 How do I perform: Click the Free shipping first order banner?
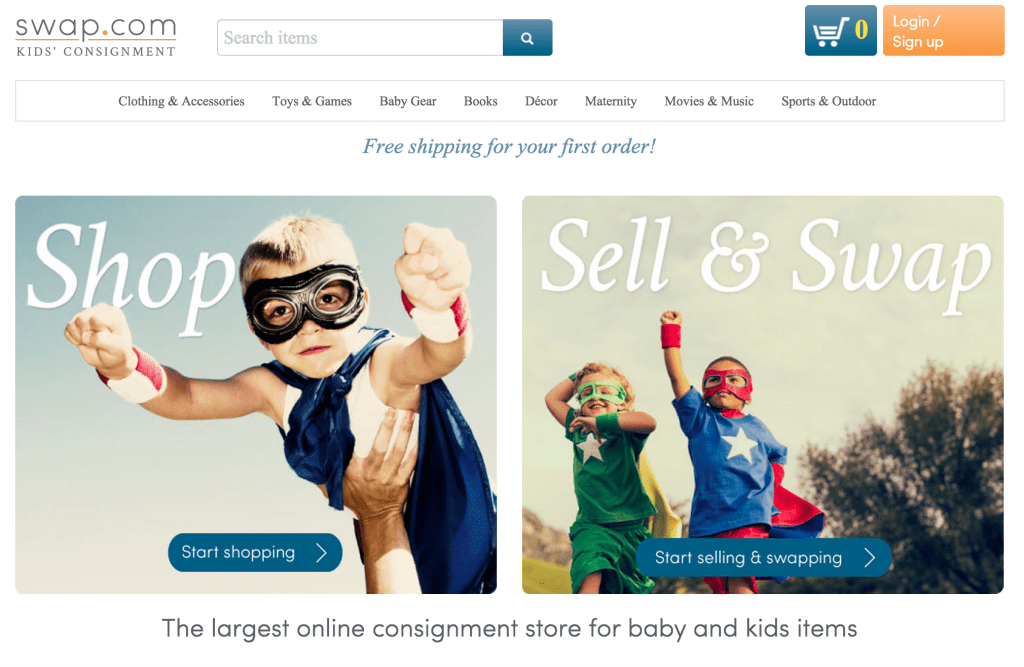509,147
